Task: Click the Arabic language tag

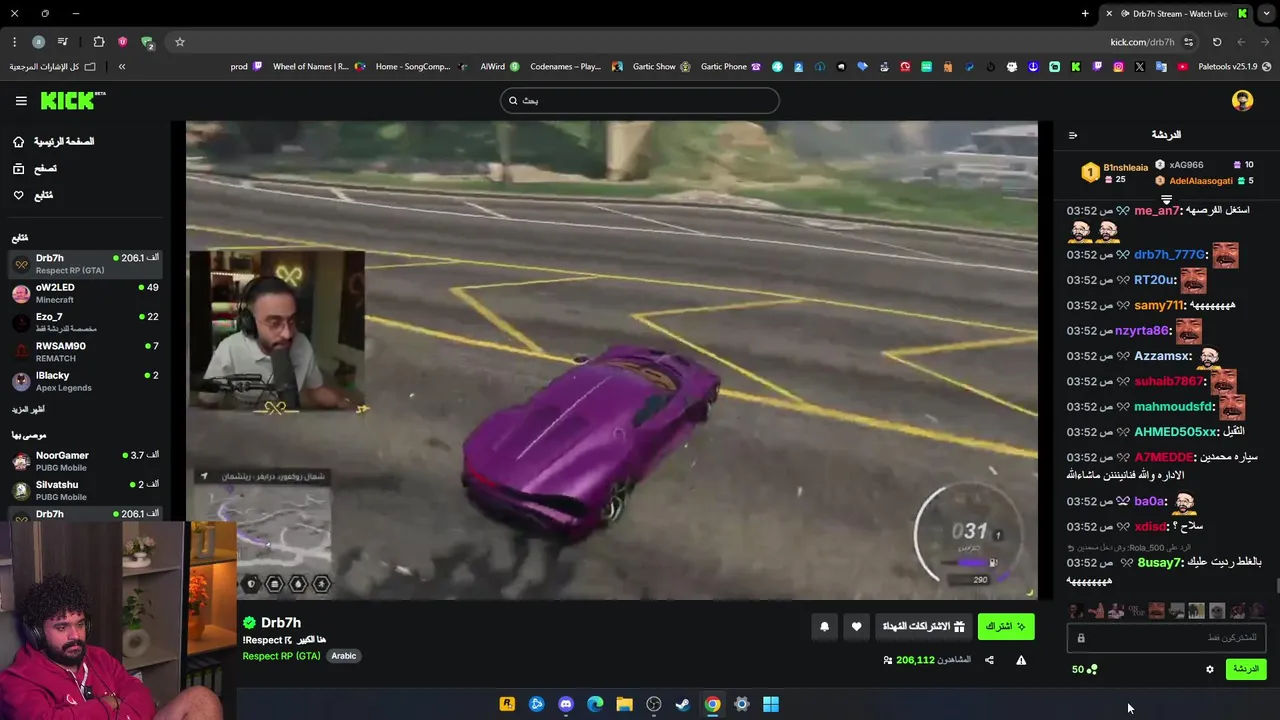Action: 344,656
